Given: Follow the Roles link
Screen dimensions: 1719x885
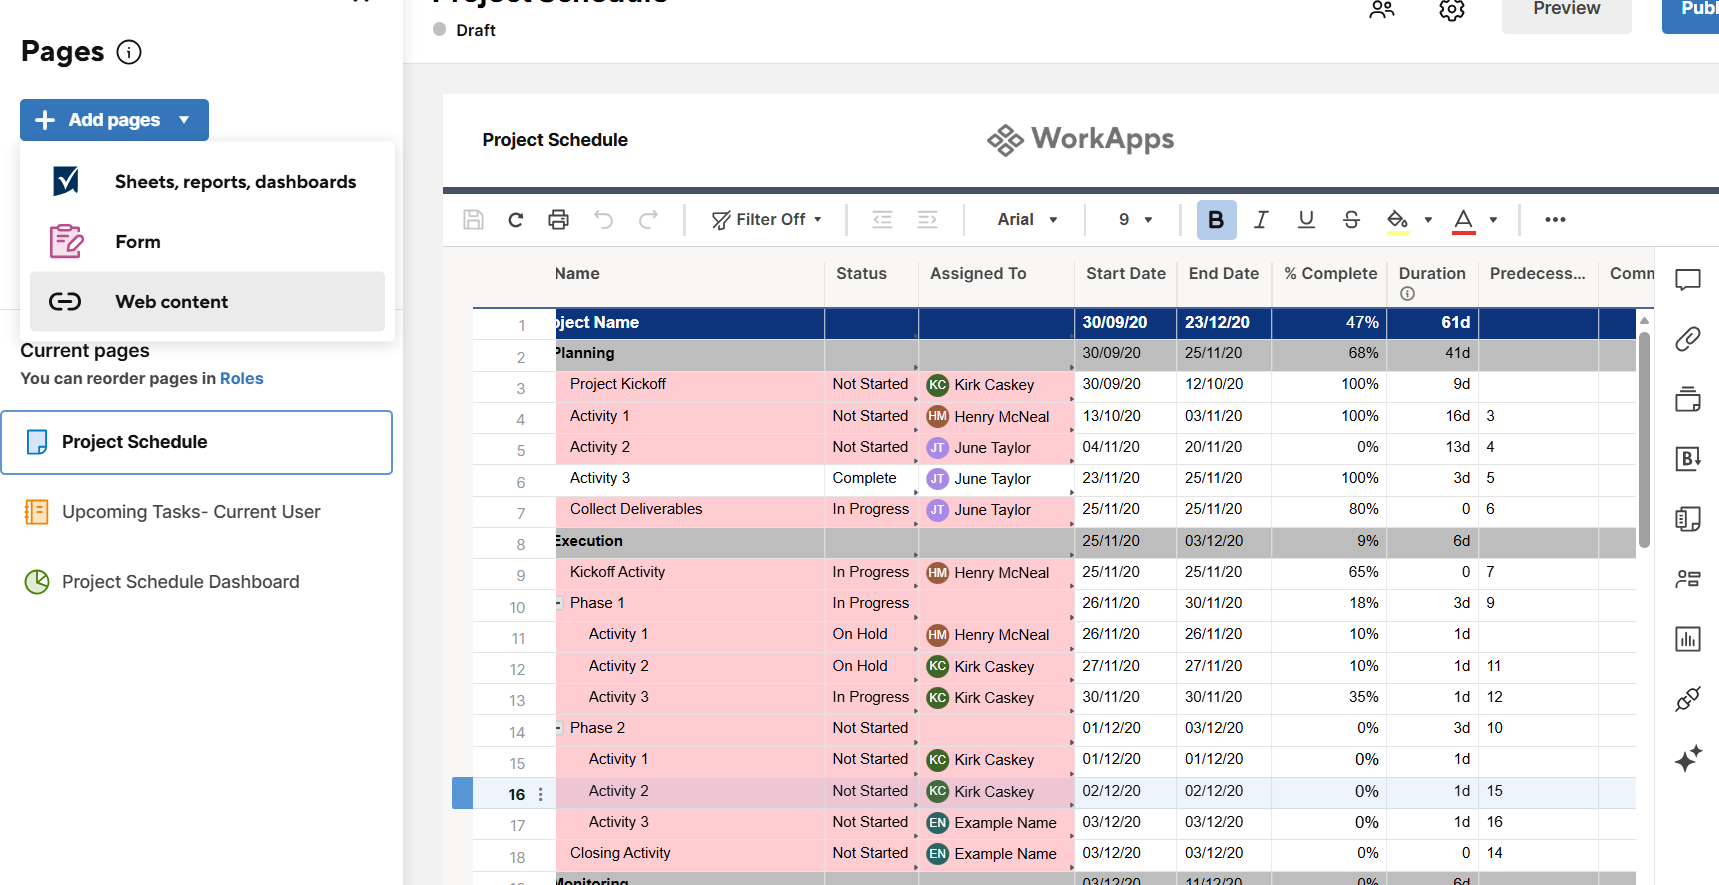Looking at the screenshot, I should tap(242, 378).
